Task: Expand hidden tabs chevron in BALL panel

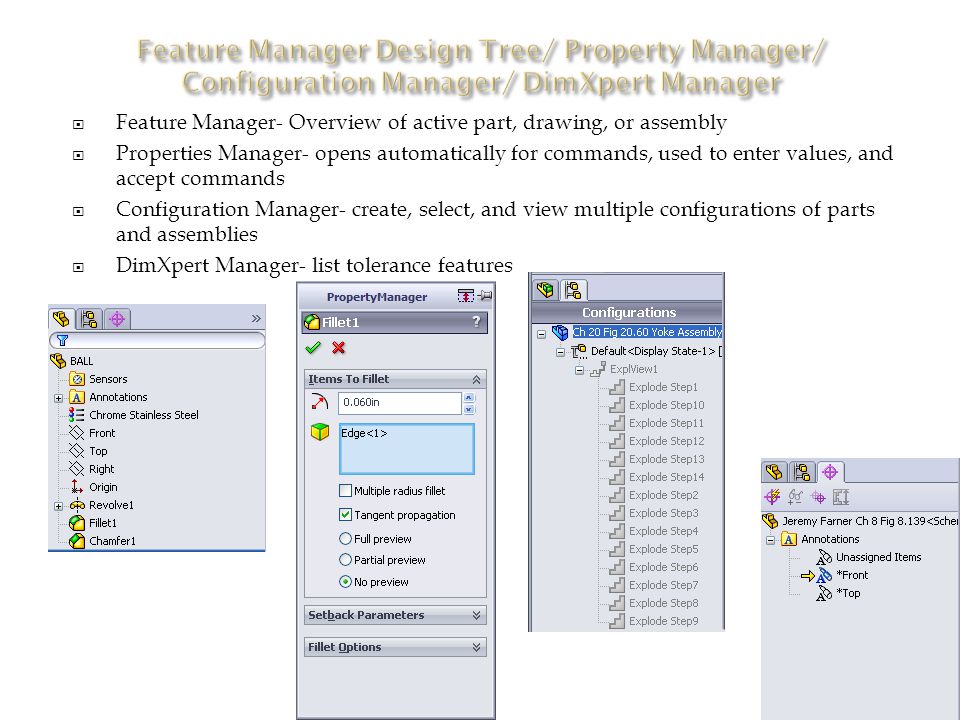Action: pos(256,318)
